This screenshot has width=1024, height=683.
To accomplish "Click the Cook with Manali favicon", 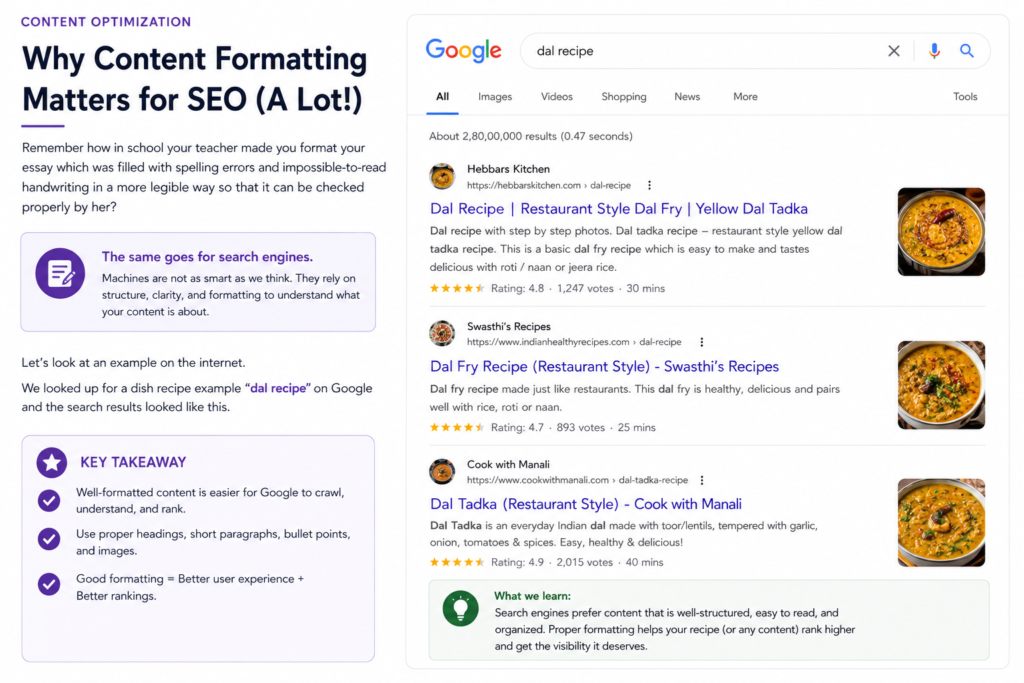I will click(x=442, y=471).
